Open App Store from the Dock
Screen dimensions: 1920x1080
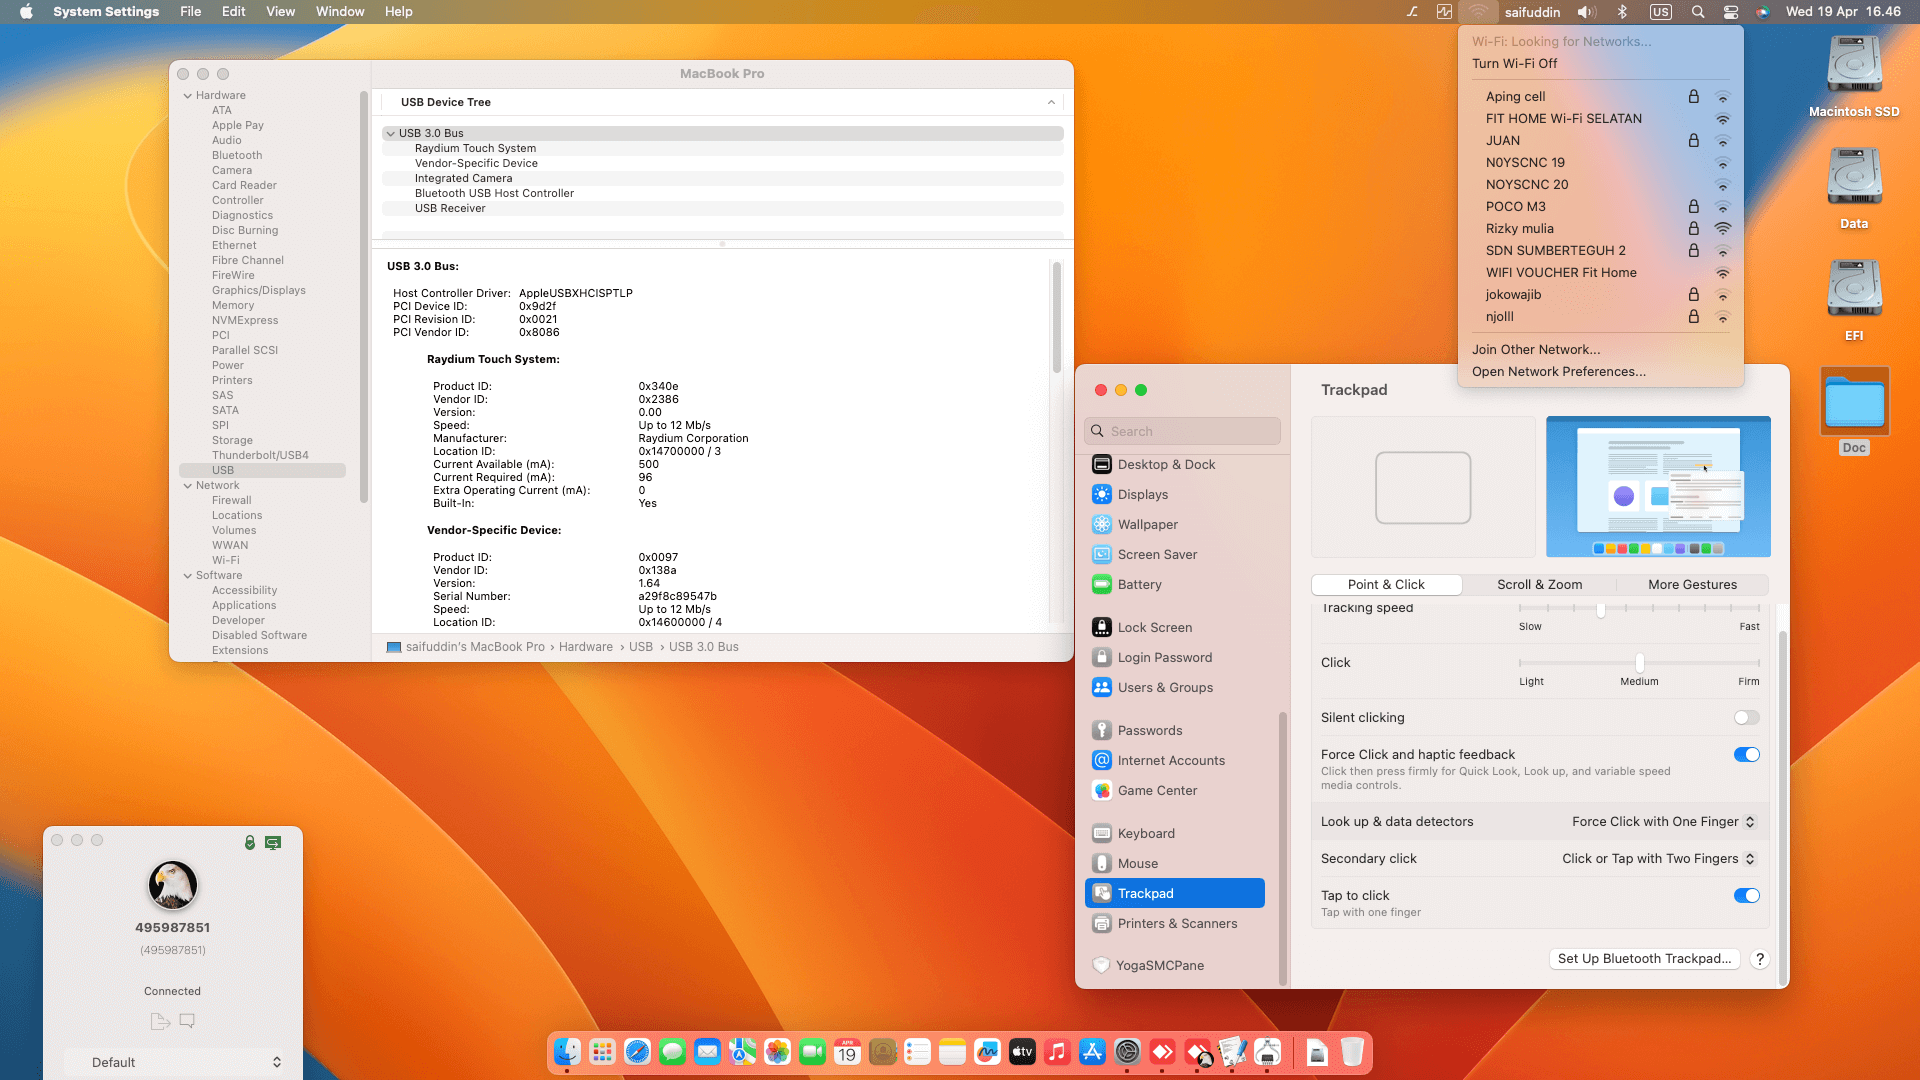(1092, 1052)
